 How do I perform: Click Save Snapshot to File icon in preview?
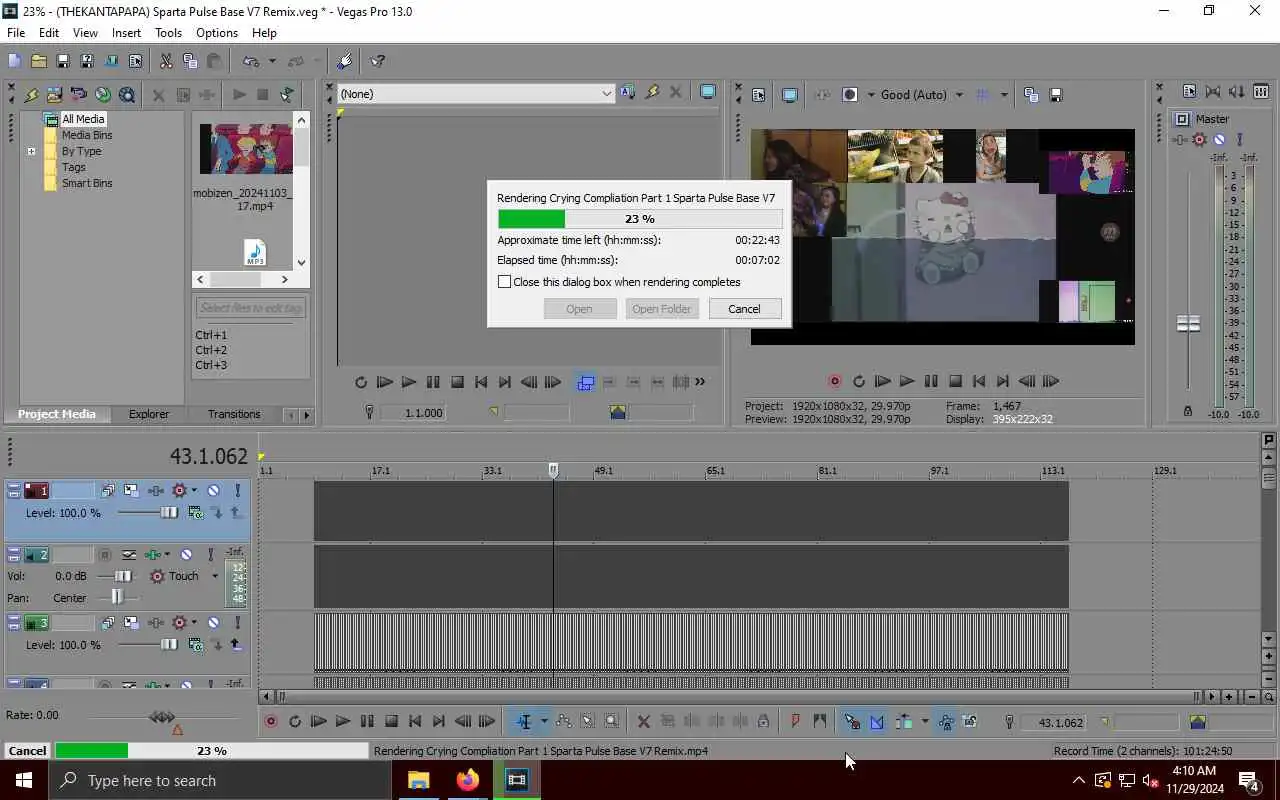coord(1055,95)
